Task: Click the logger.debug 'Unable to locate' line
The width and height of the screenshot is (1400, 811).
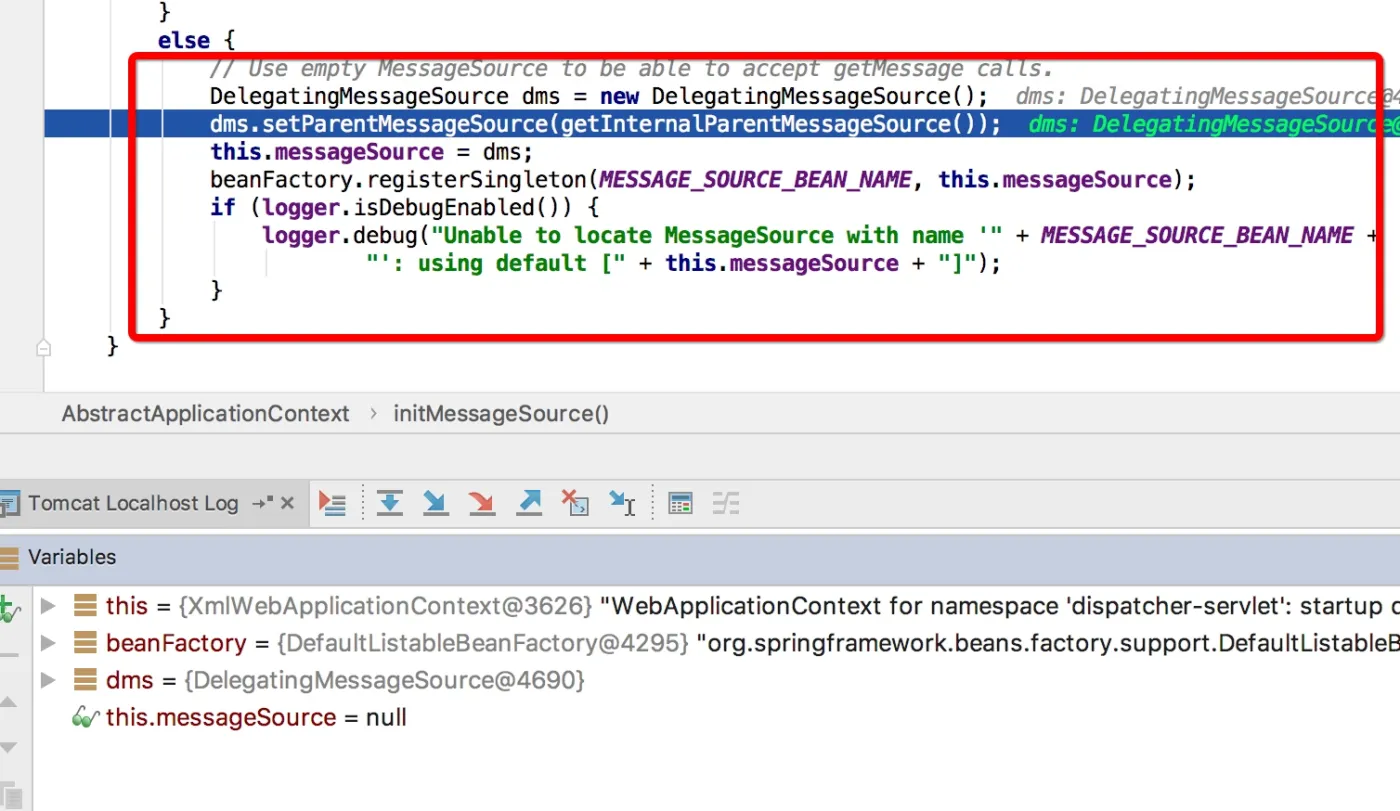Action: [x=821, y=236]
